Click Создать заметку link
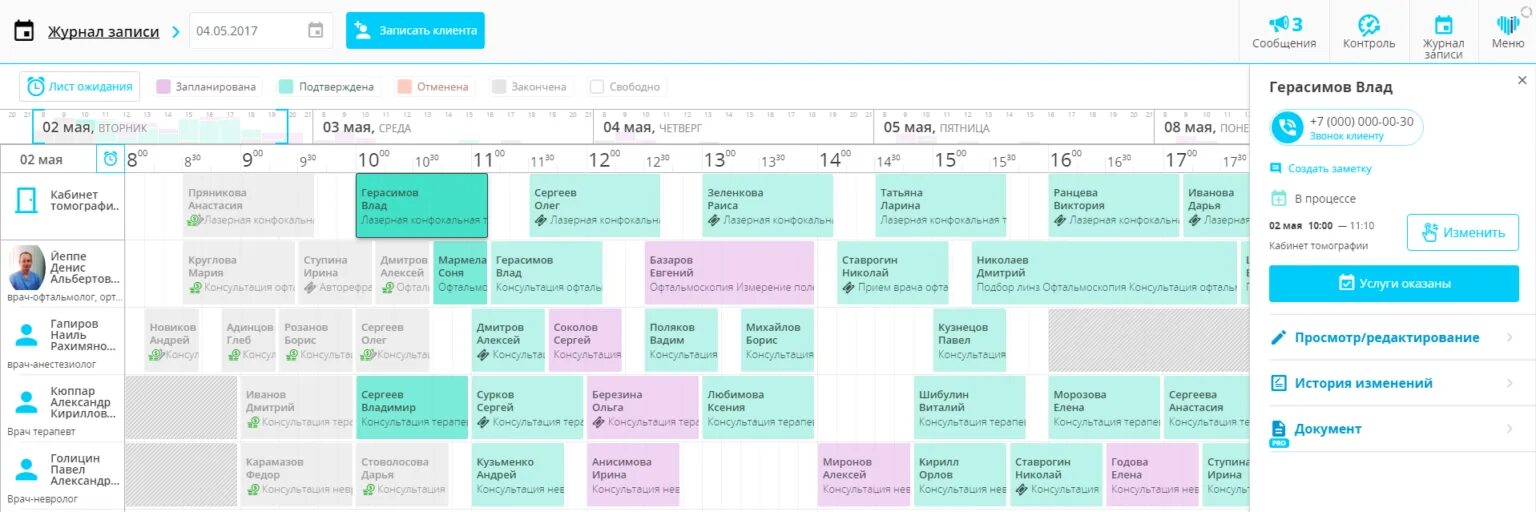 [x=1329, y=169]
